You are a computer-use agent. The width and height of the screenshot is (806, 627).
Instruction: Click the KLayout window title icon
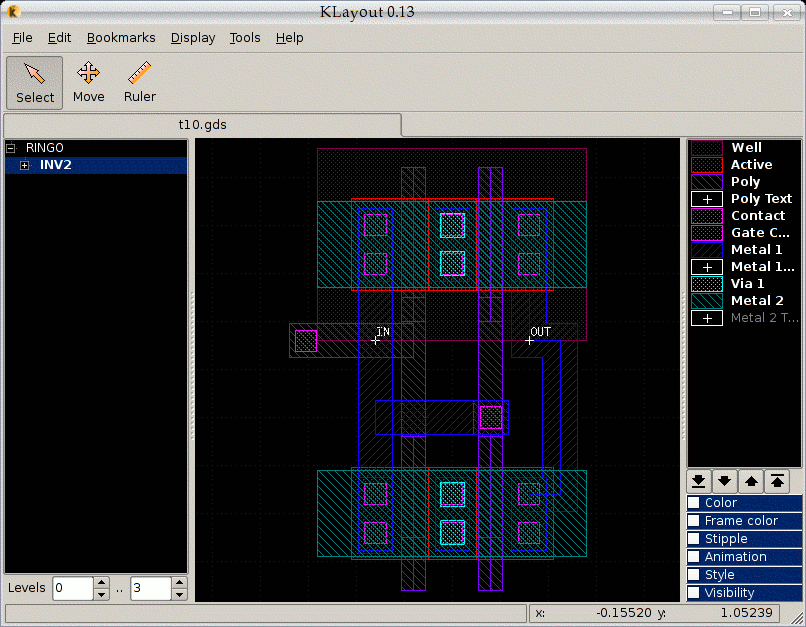coord(13,12)
